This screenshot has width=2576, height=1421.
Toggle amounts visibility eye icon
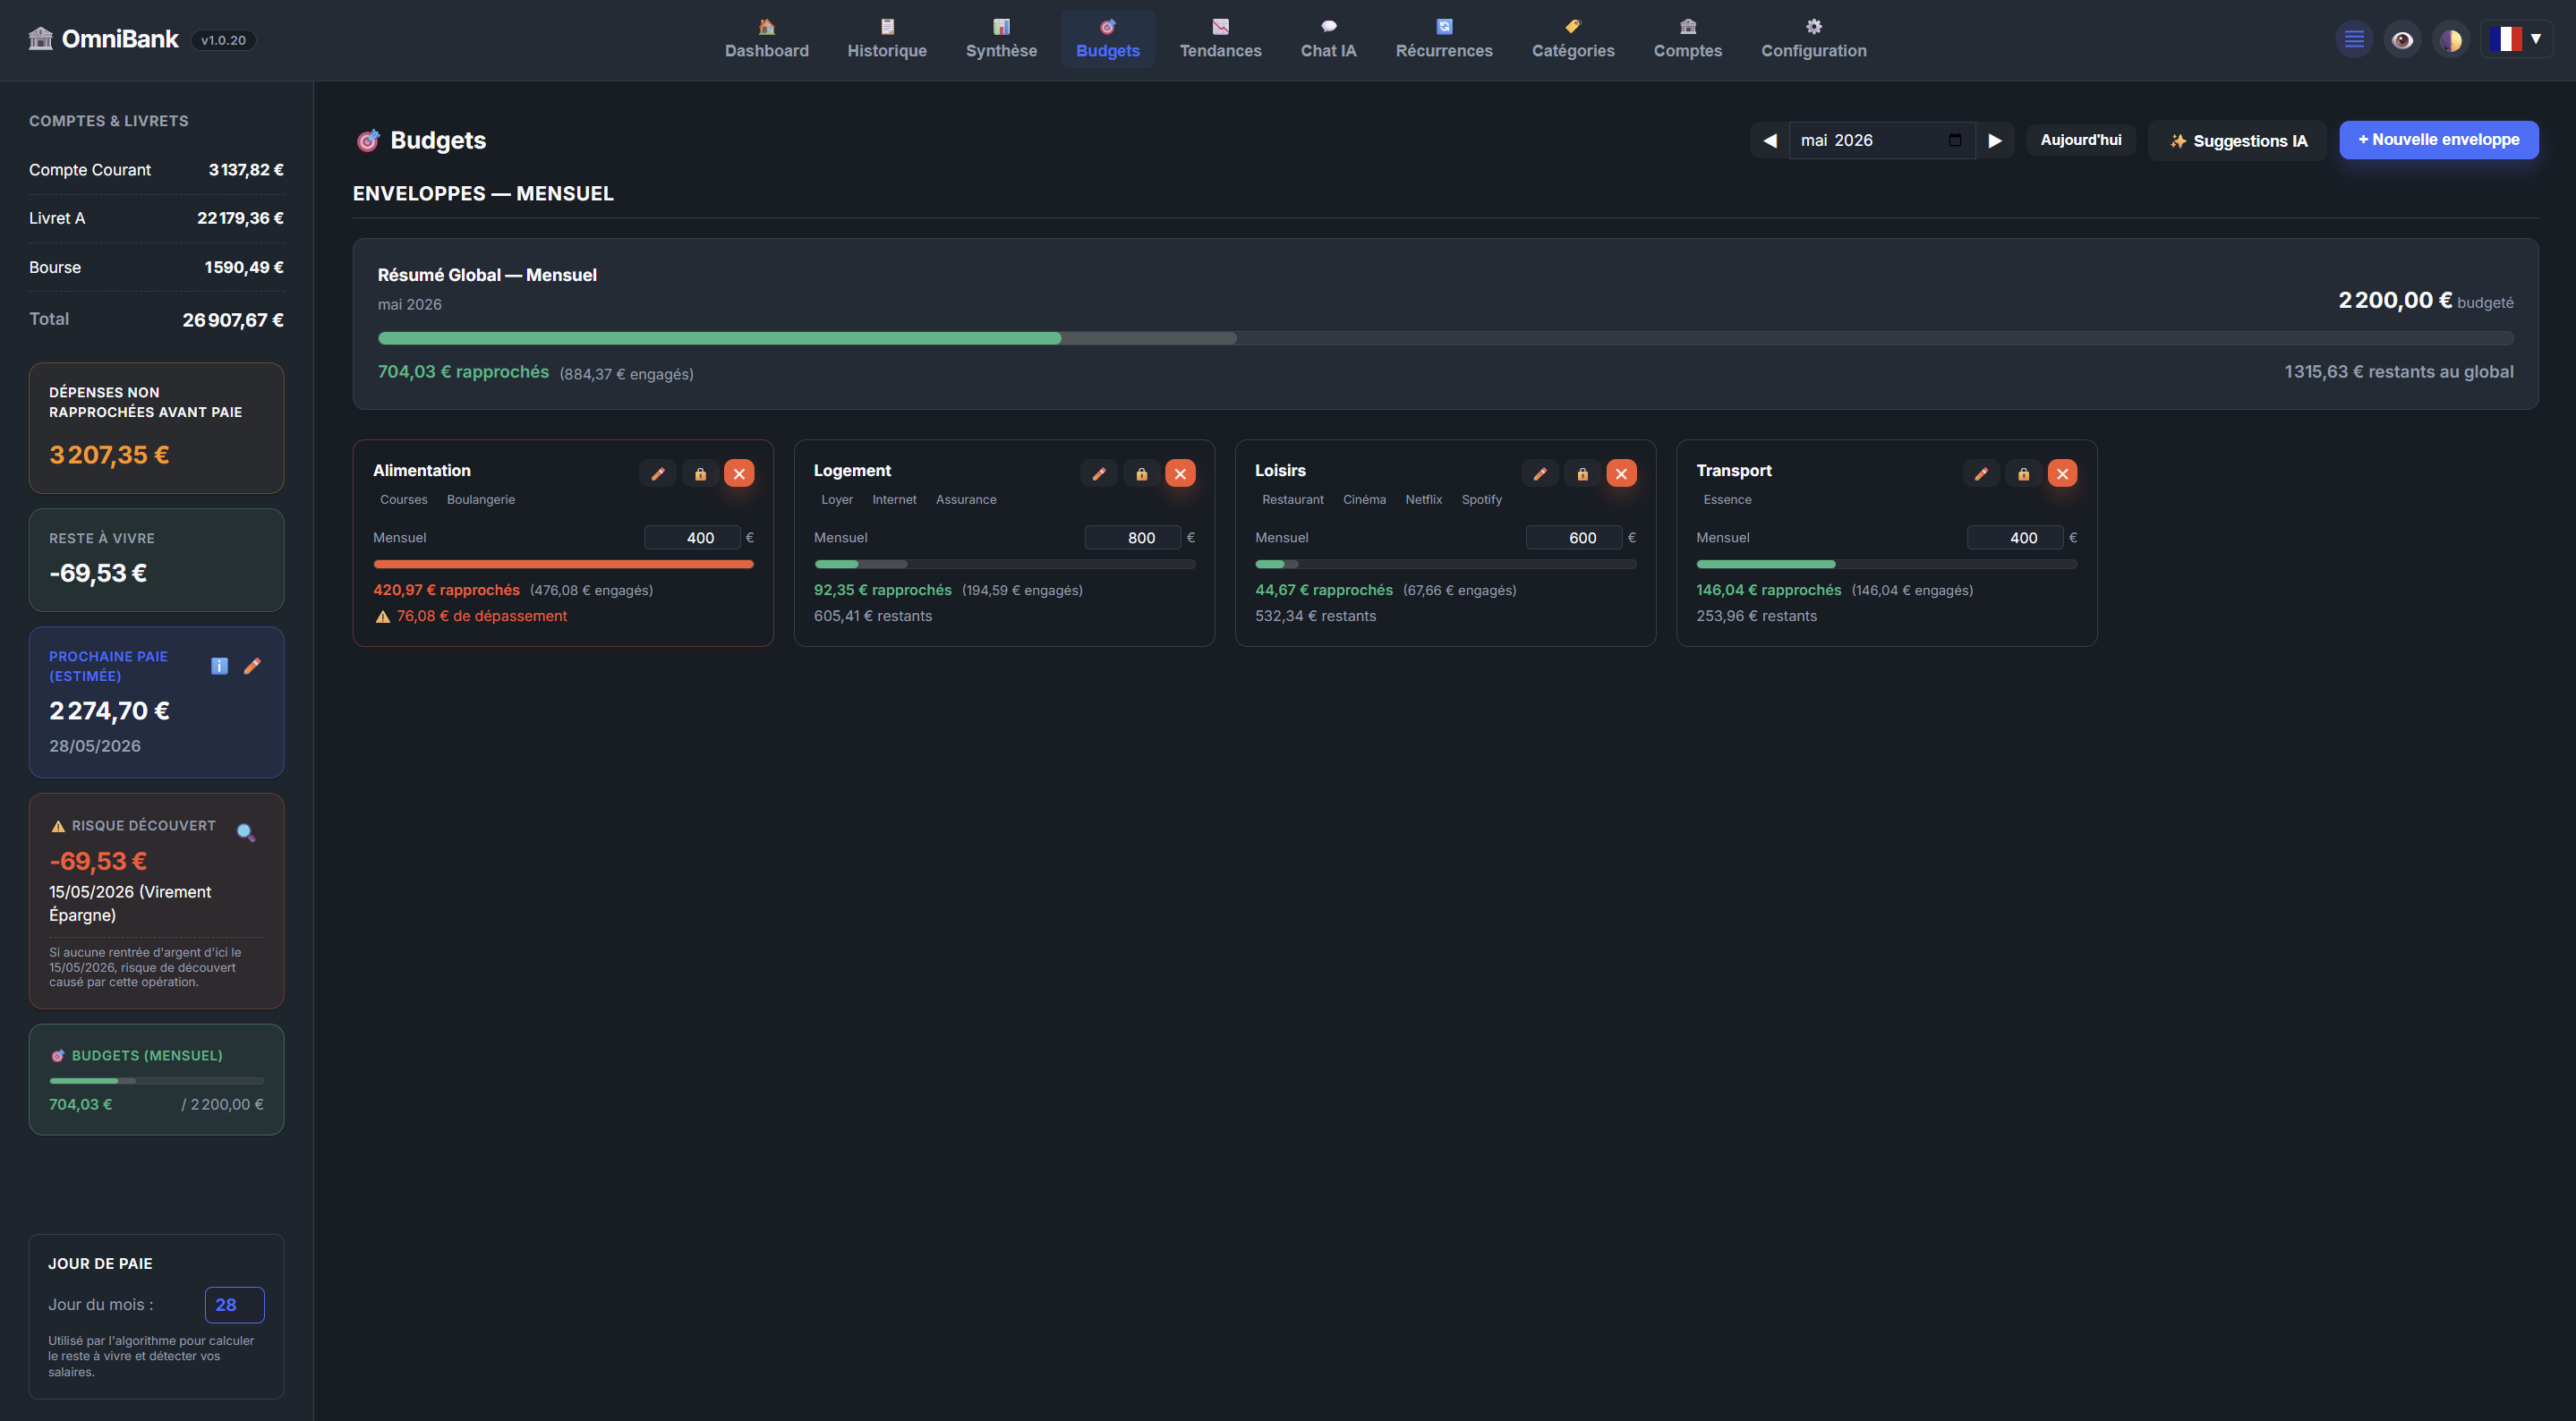pos(2402,40)
